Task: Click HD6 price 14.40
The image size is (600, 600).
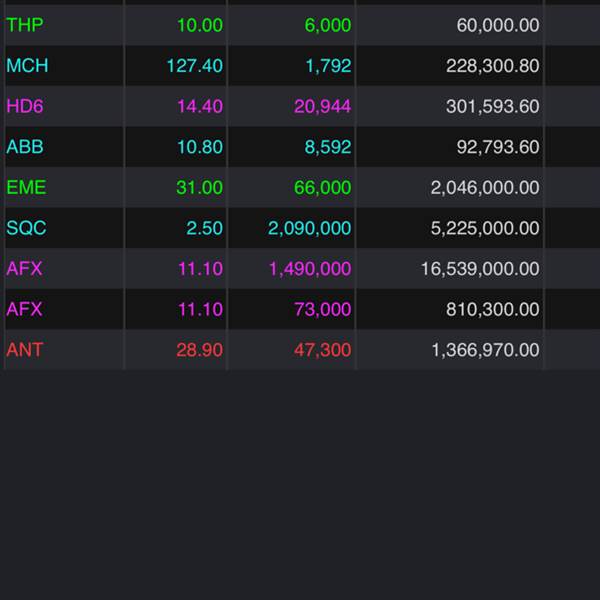Action: [x=200, y=106]
